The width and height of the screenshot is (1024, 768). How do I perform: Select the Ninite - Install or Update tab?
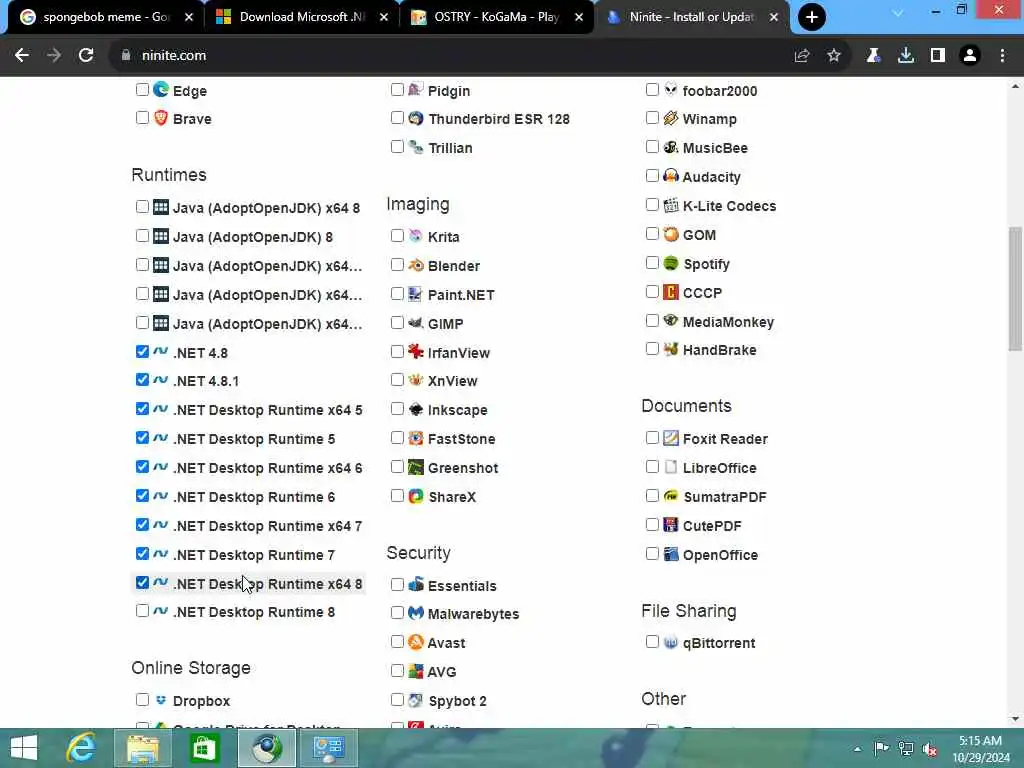tap(692, 17)
